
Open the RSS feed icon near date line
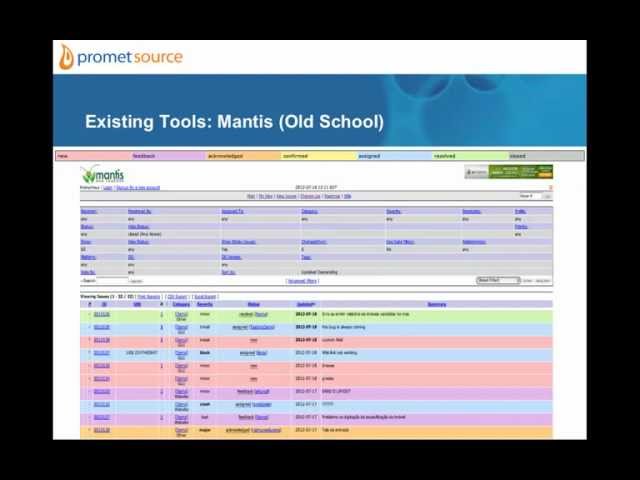[x=550, y=188]
